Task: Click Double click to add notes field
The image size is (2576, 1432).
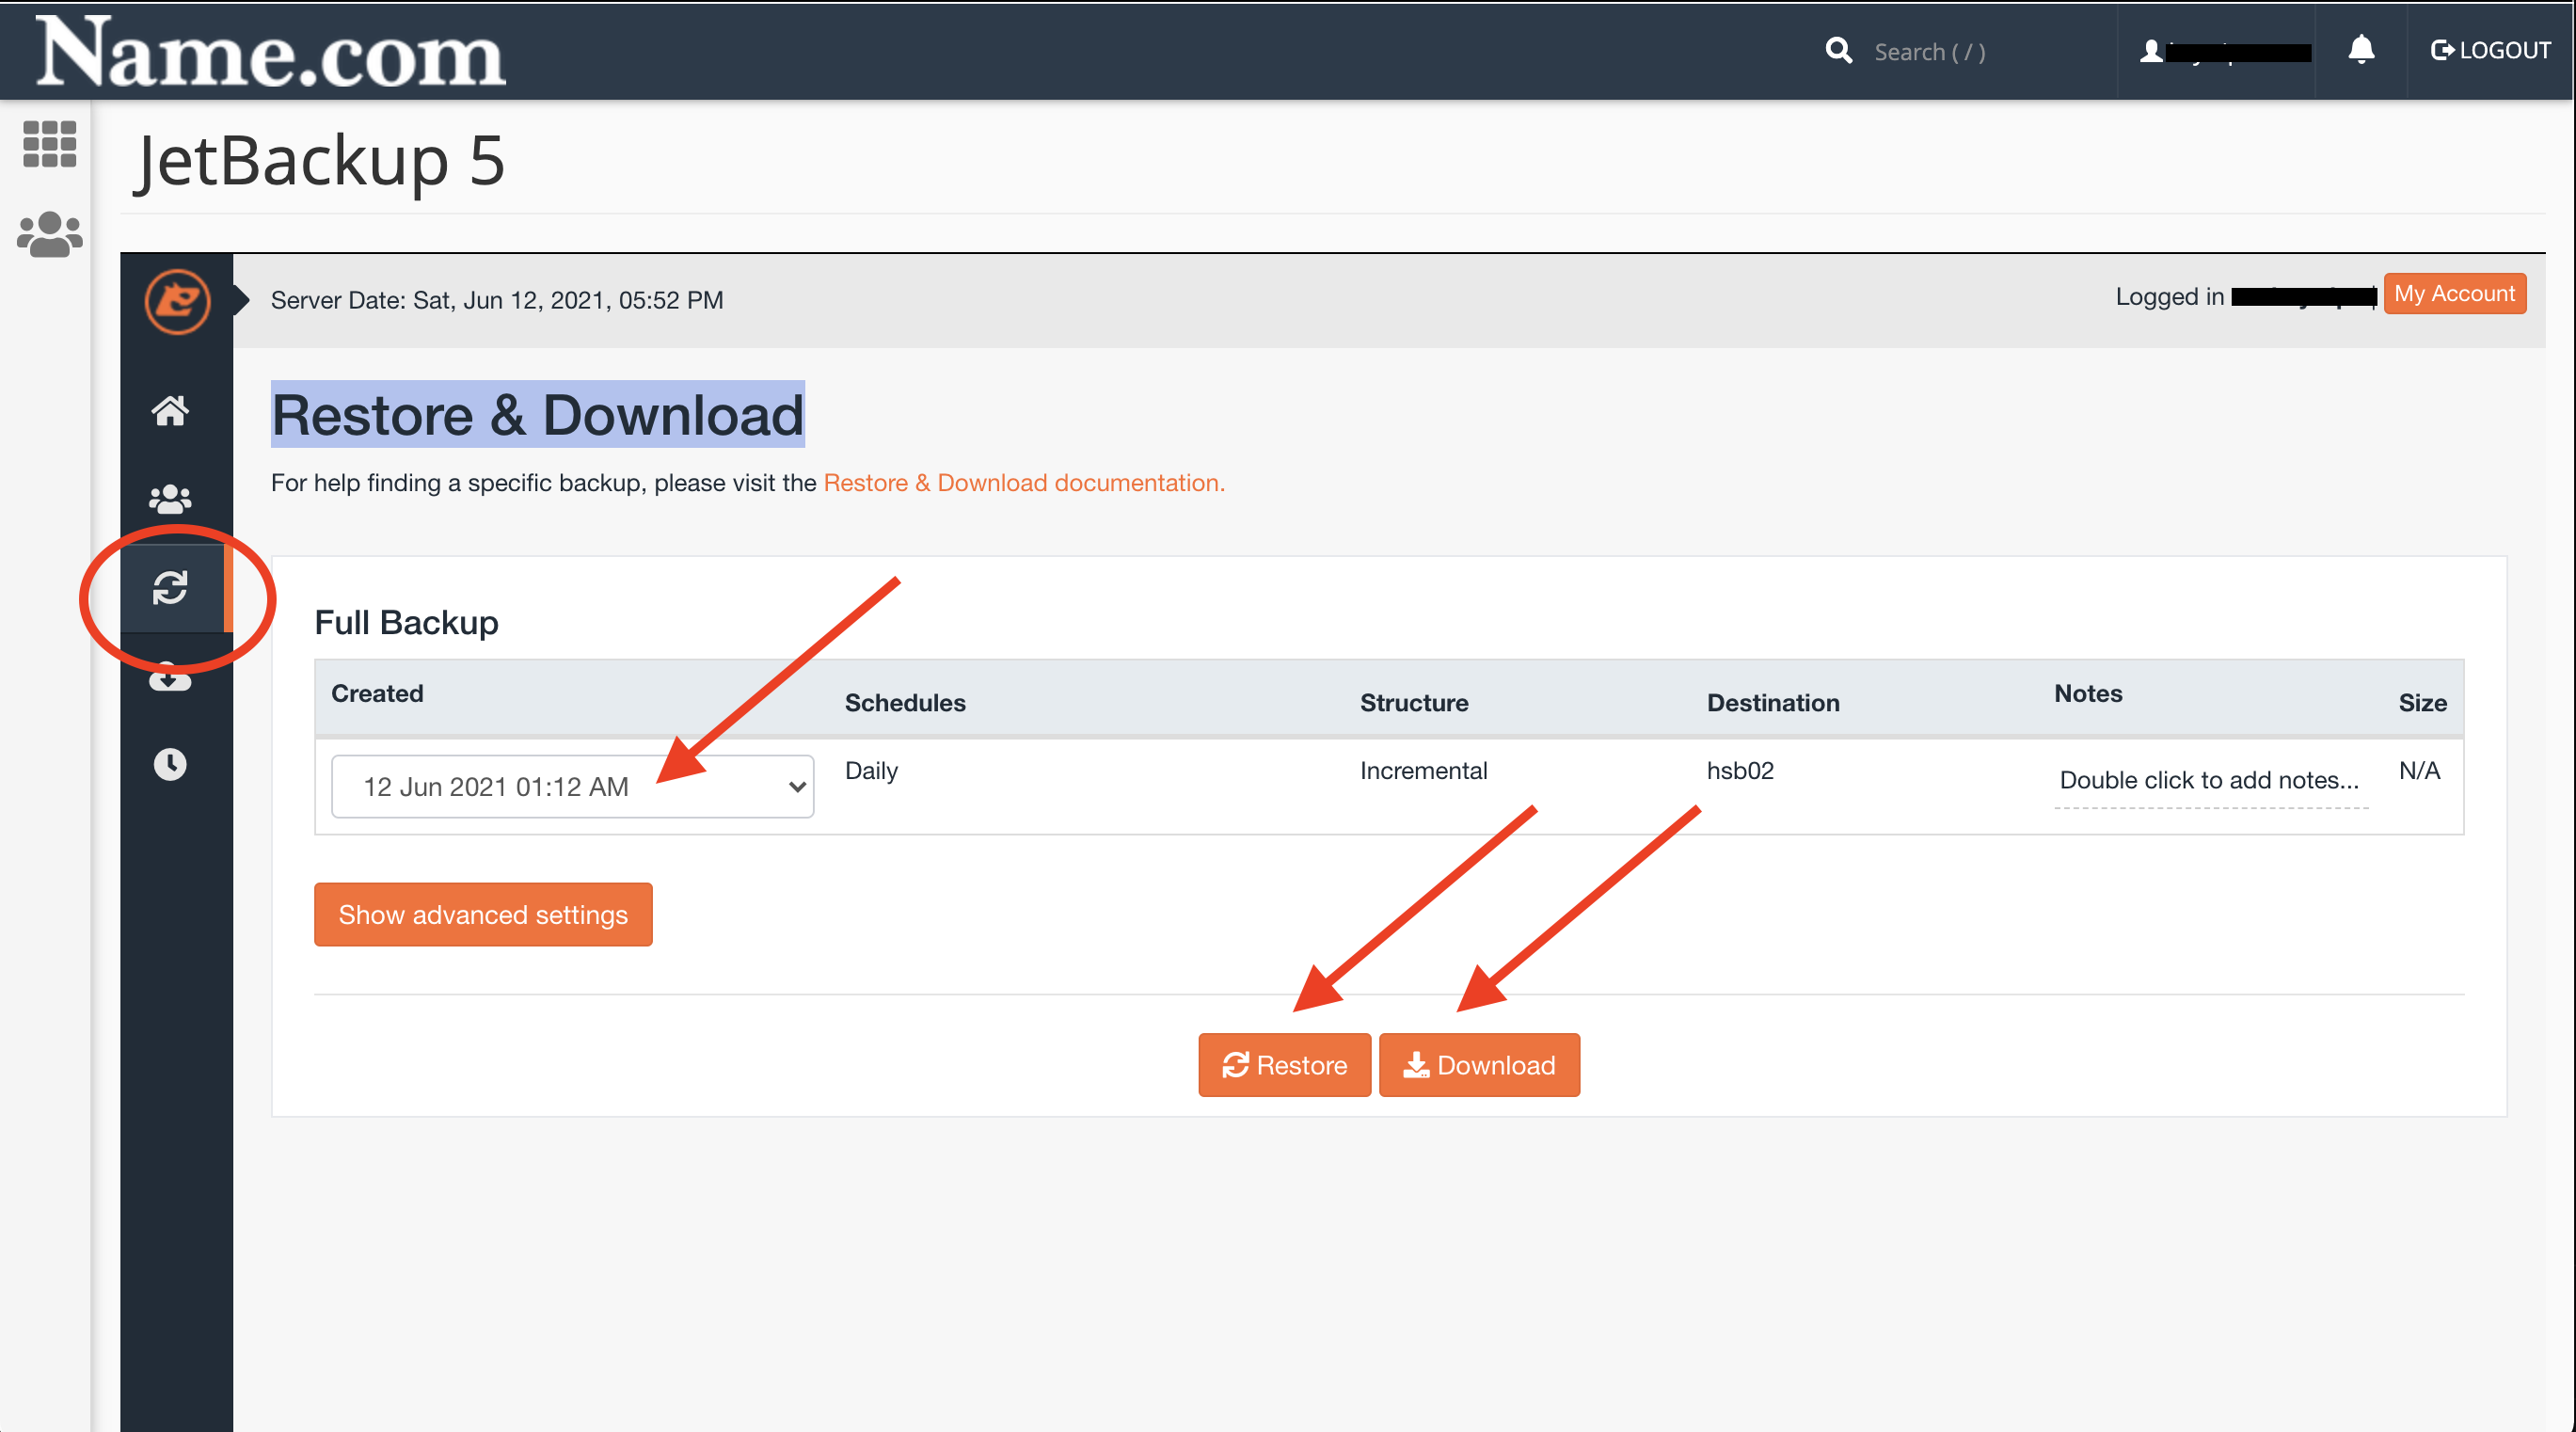Action: point(2210,780)
